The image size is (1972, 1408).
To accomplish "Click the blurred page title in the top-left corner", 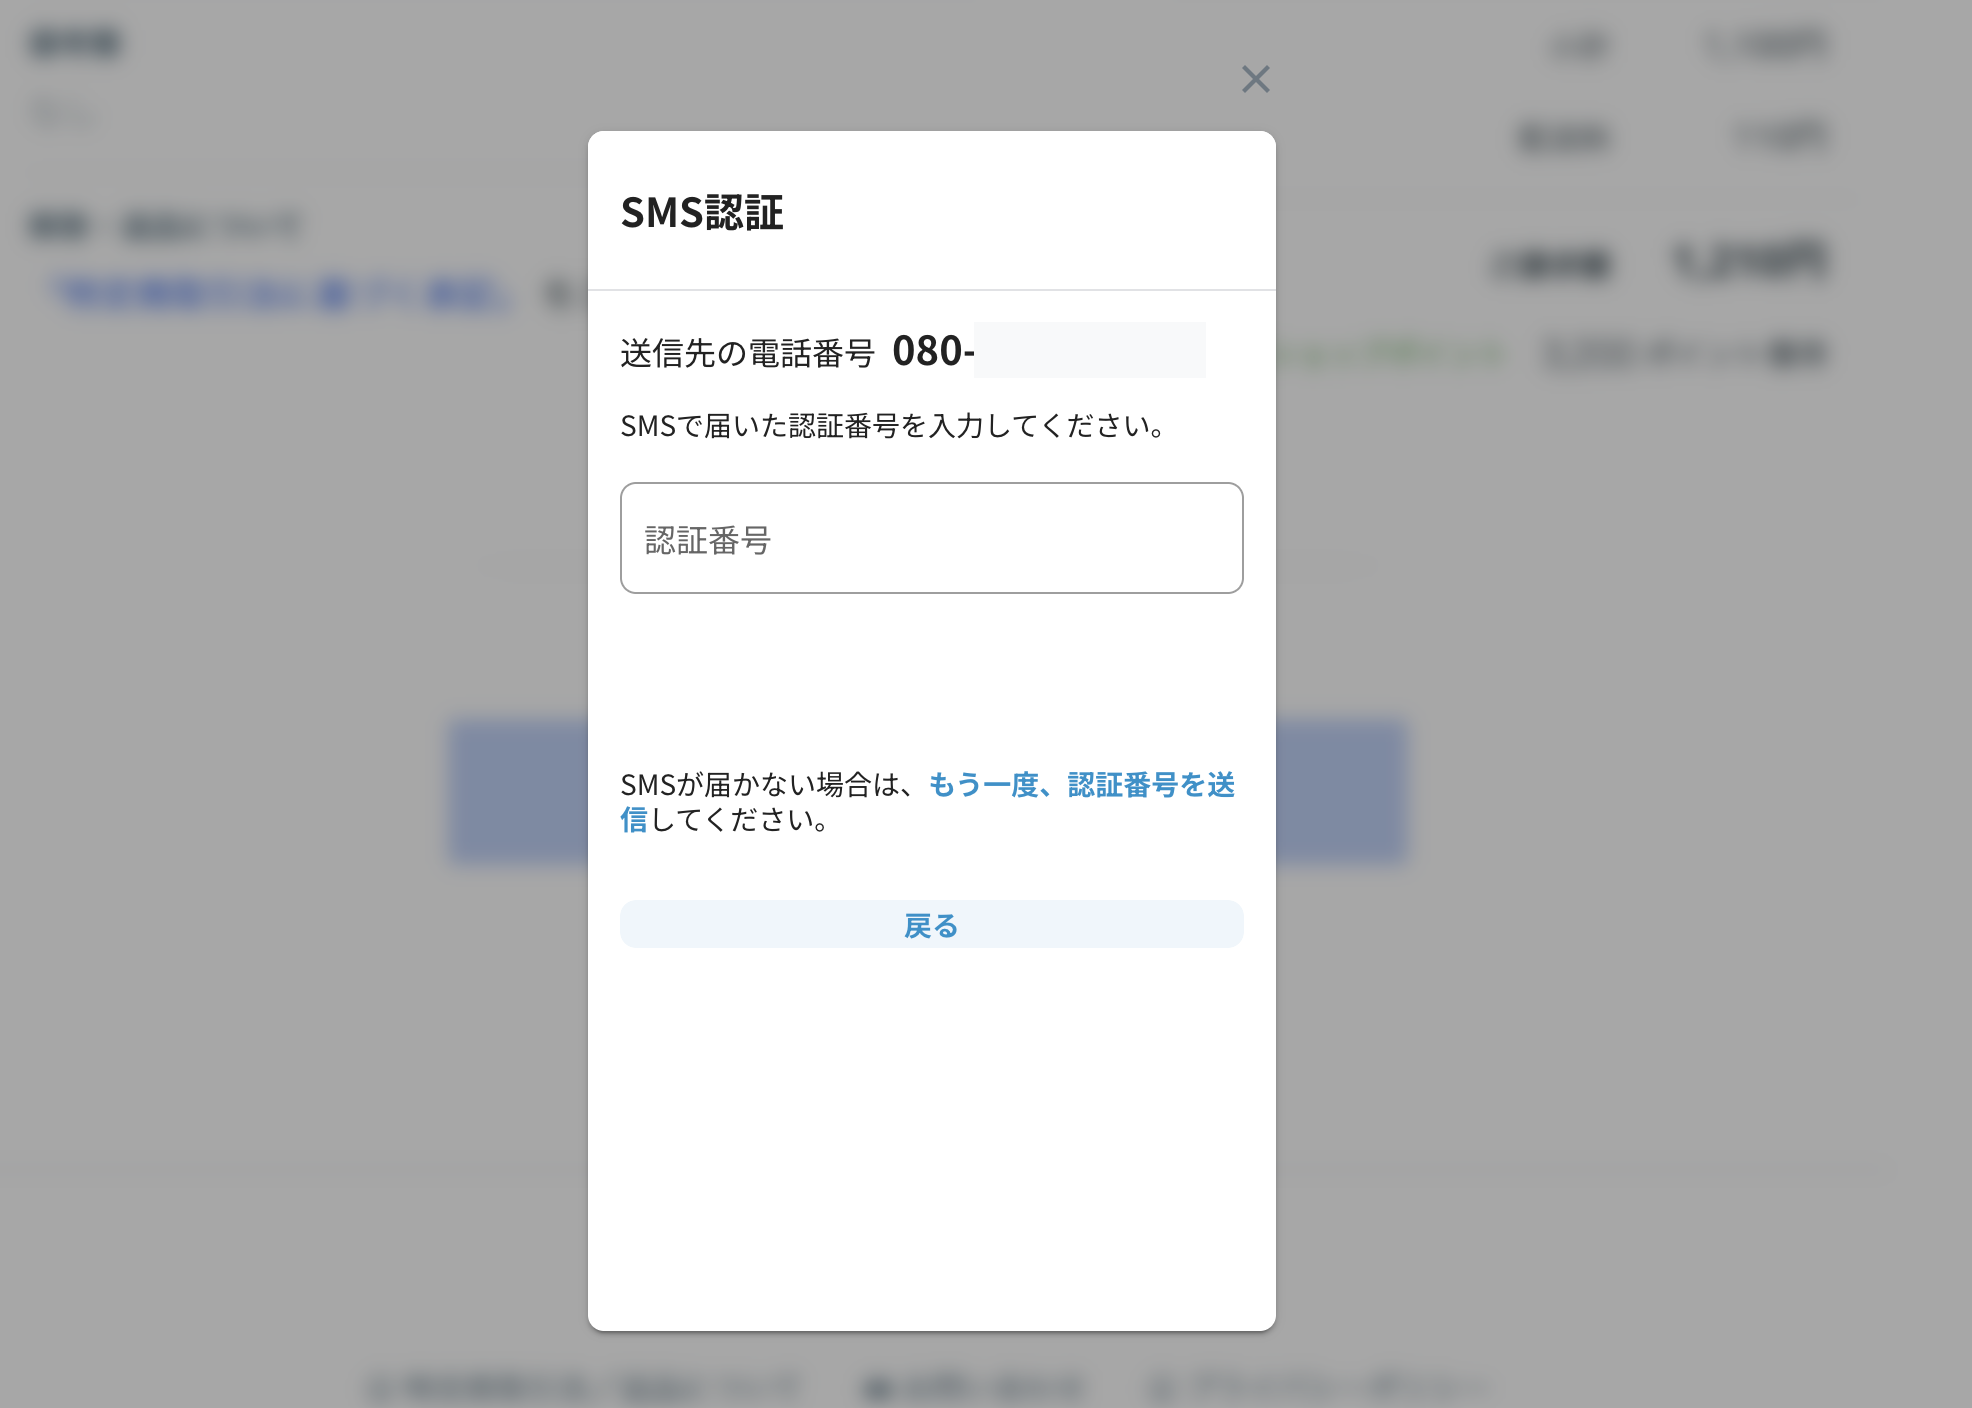I will coord(75,43).
